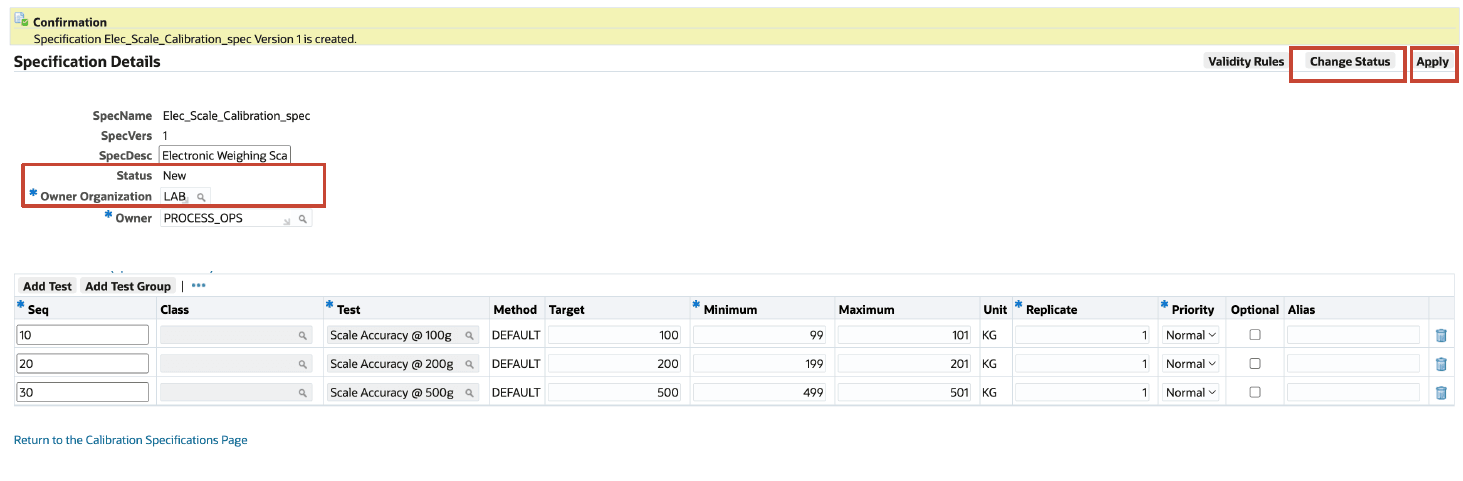Click the Maximum column header

click(x=867, y=310)
